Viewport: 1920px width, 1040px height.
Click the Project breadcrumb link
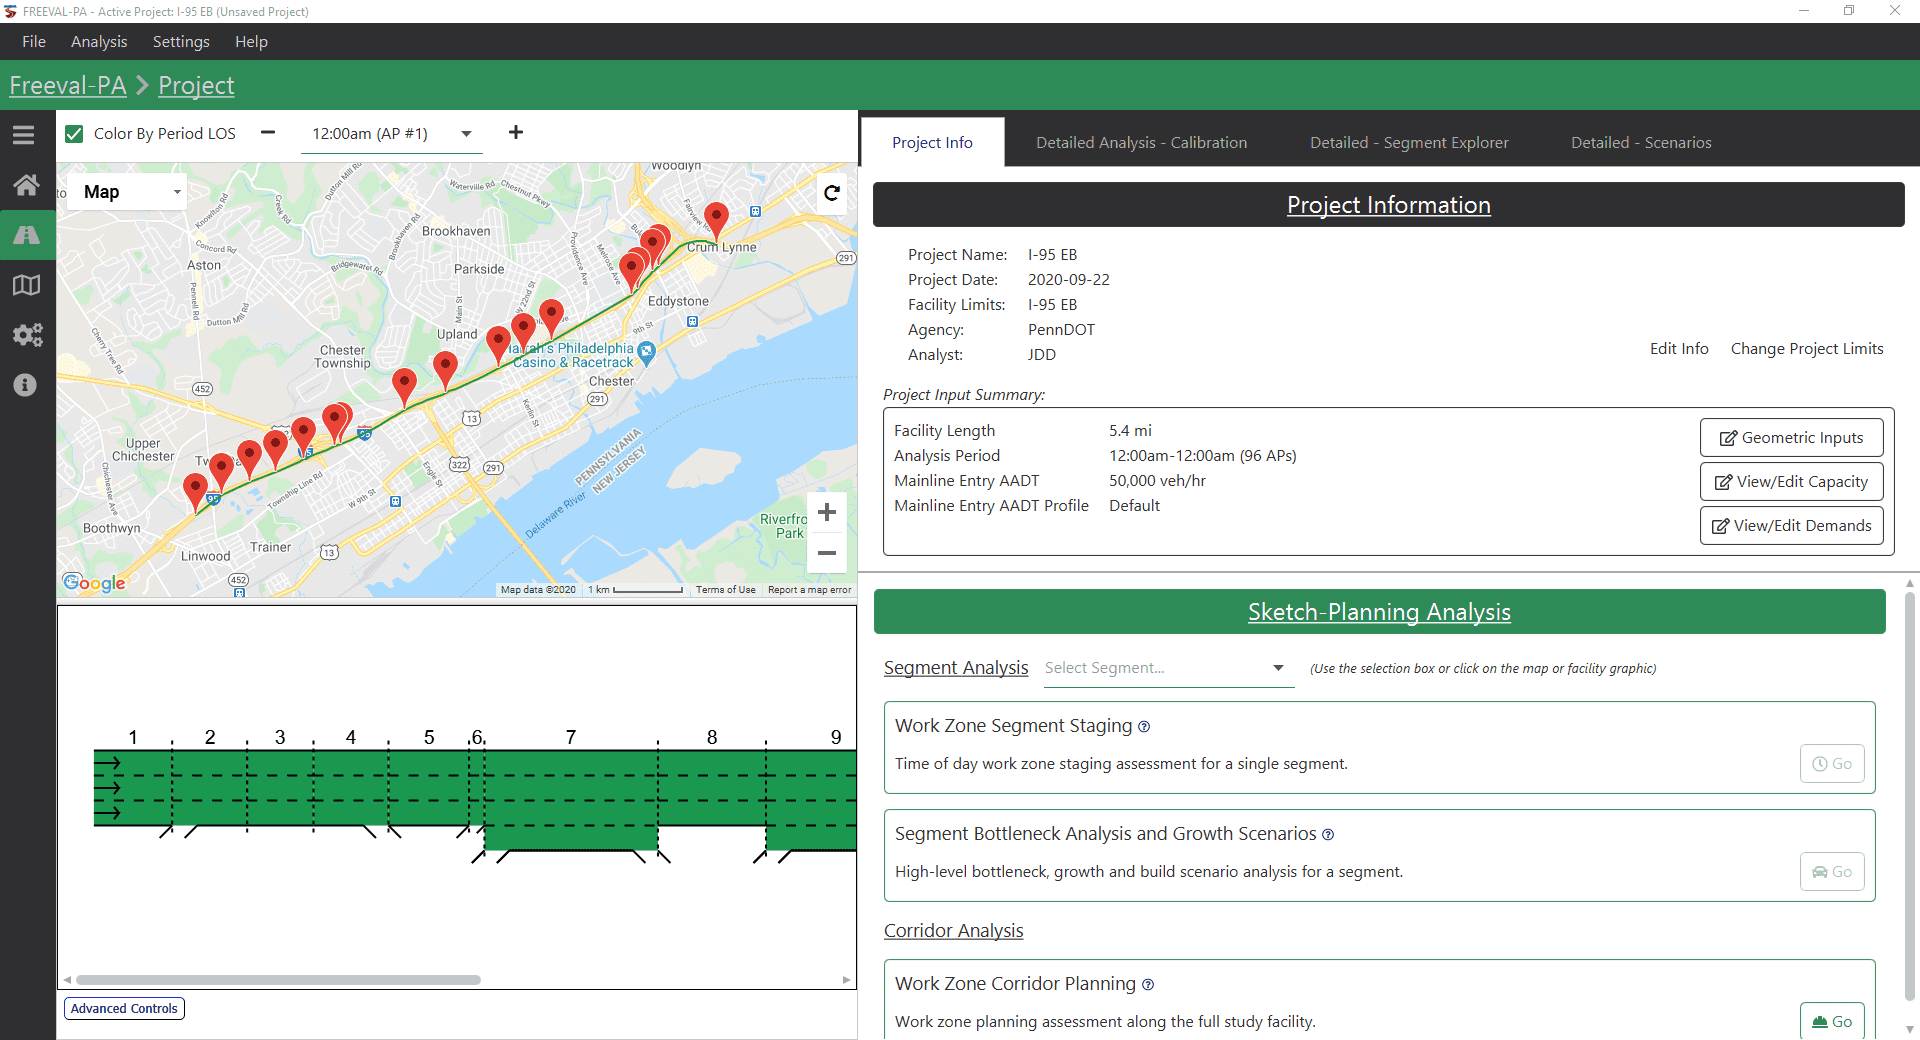point(196,86)
